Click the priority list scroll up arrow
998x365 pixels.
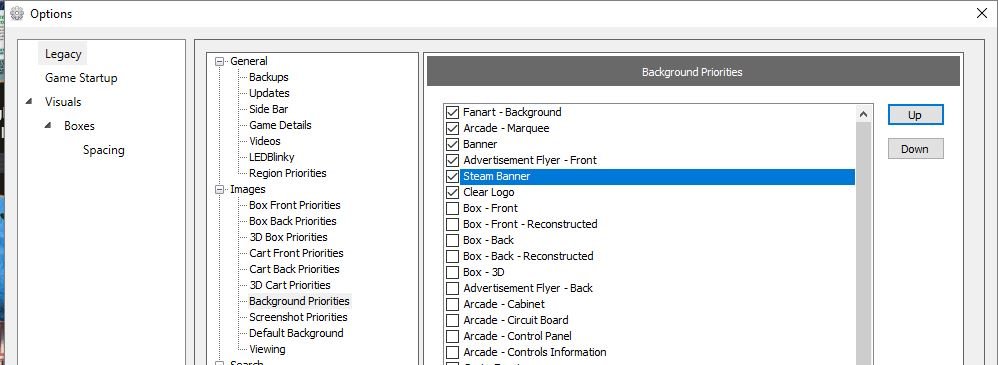(x=864, y=115)
